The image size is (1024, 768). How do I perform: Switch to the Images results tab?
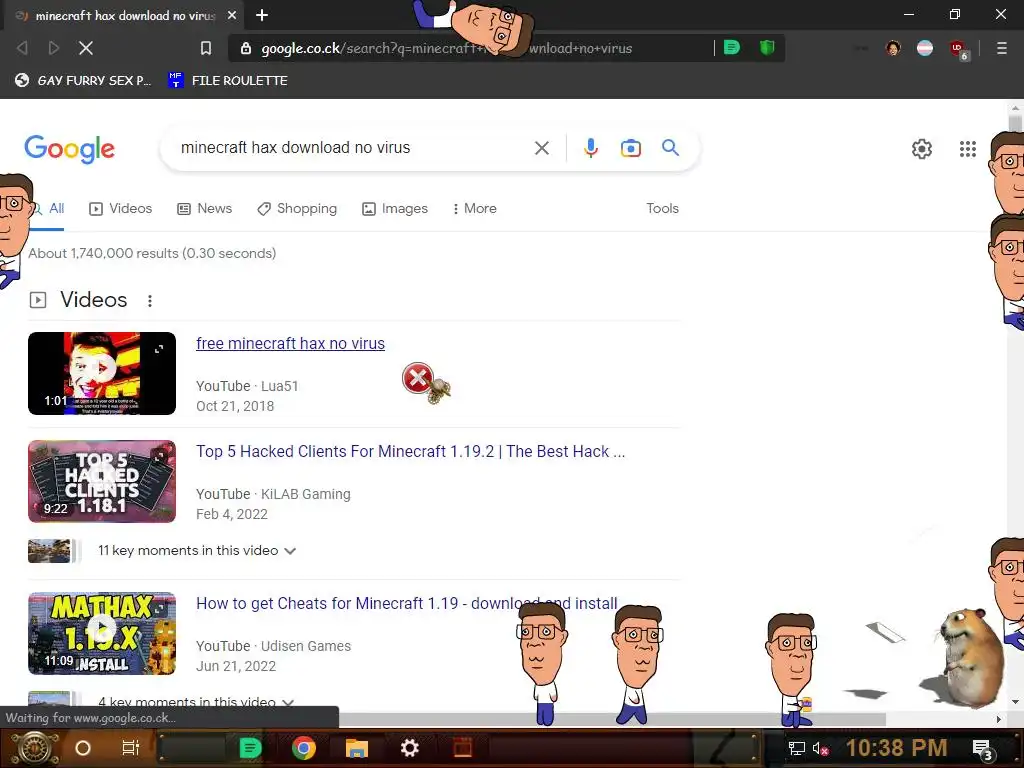tap(395, 208)
